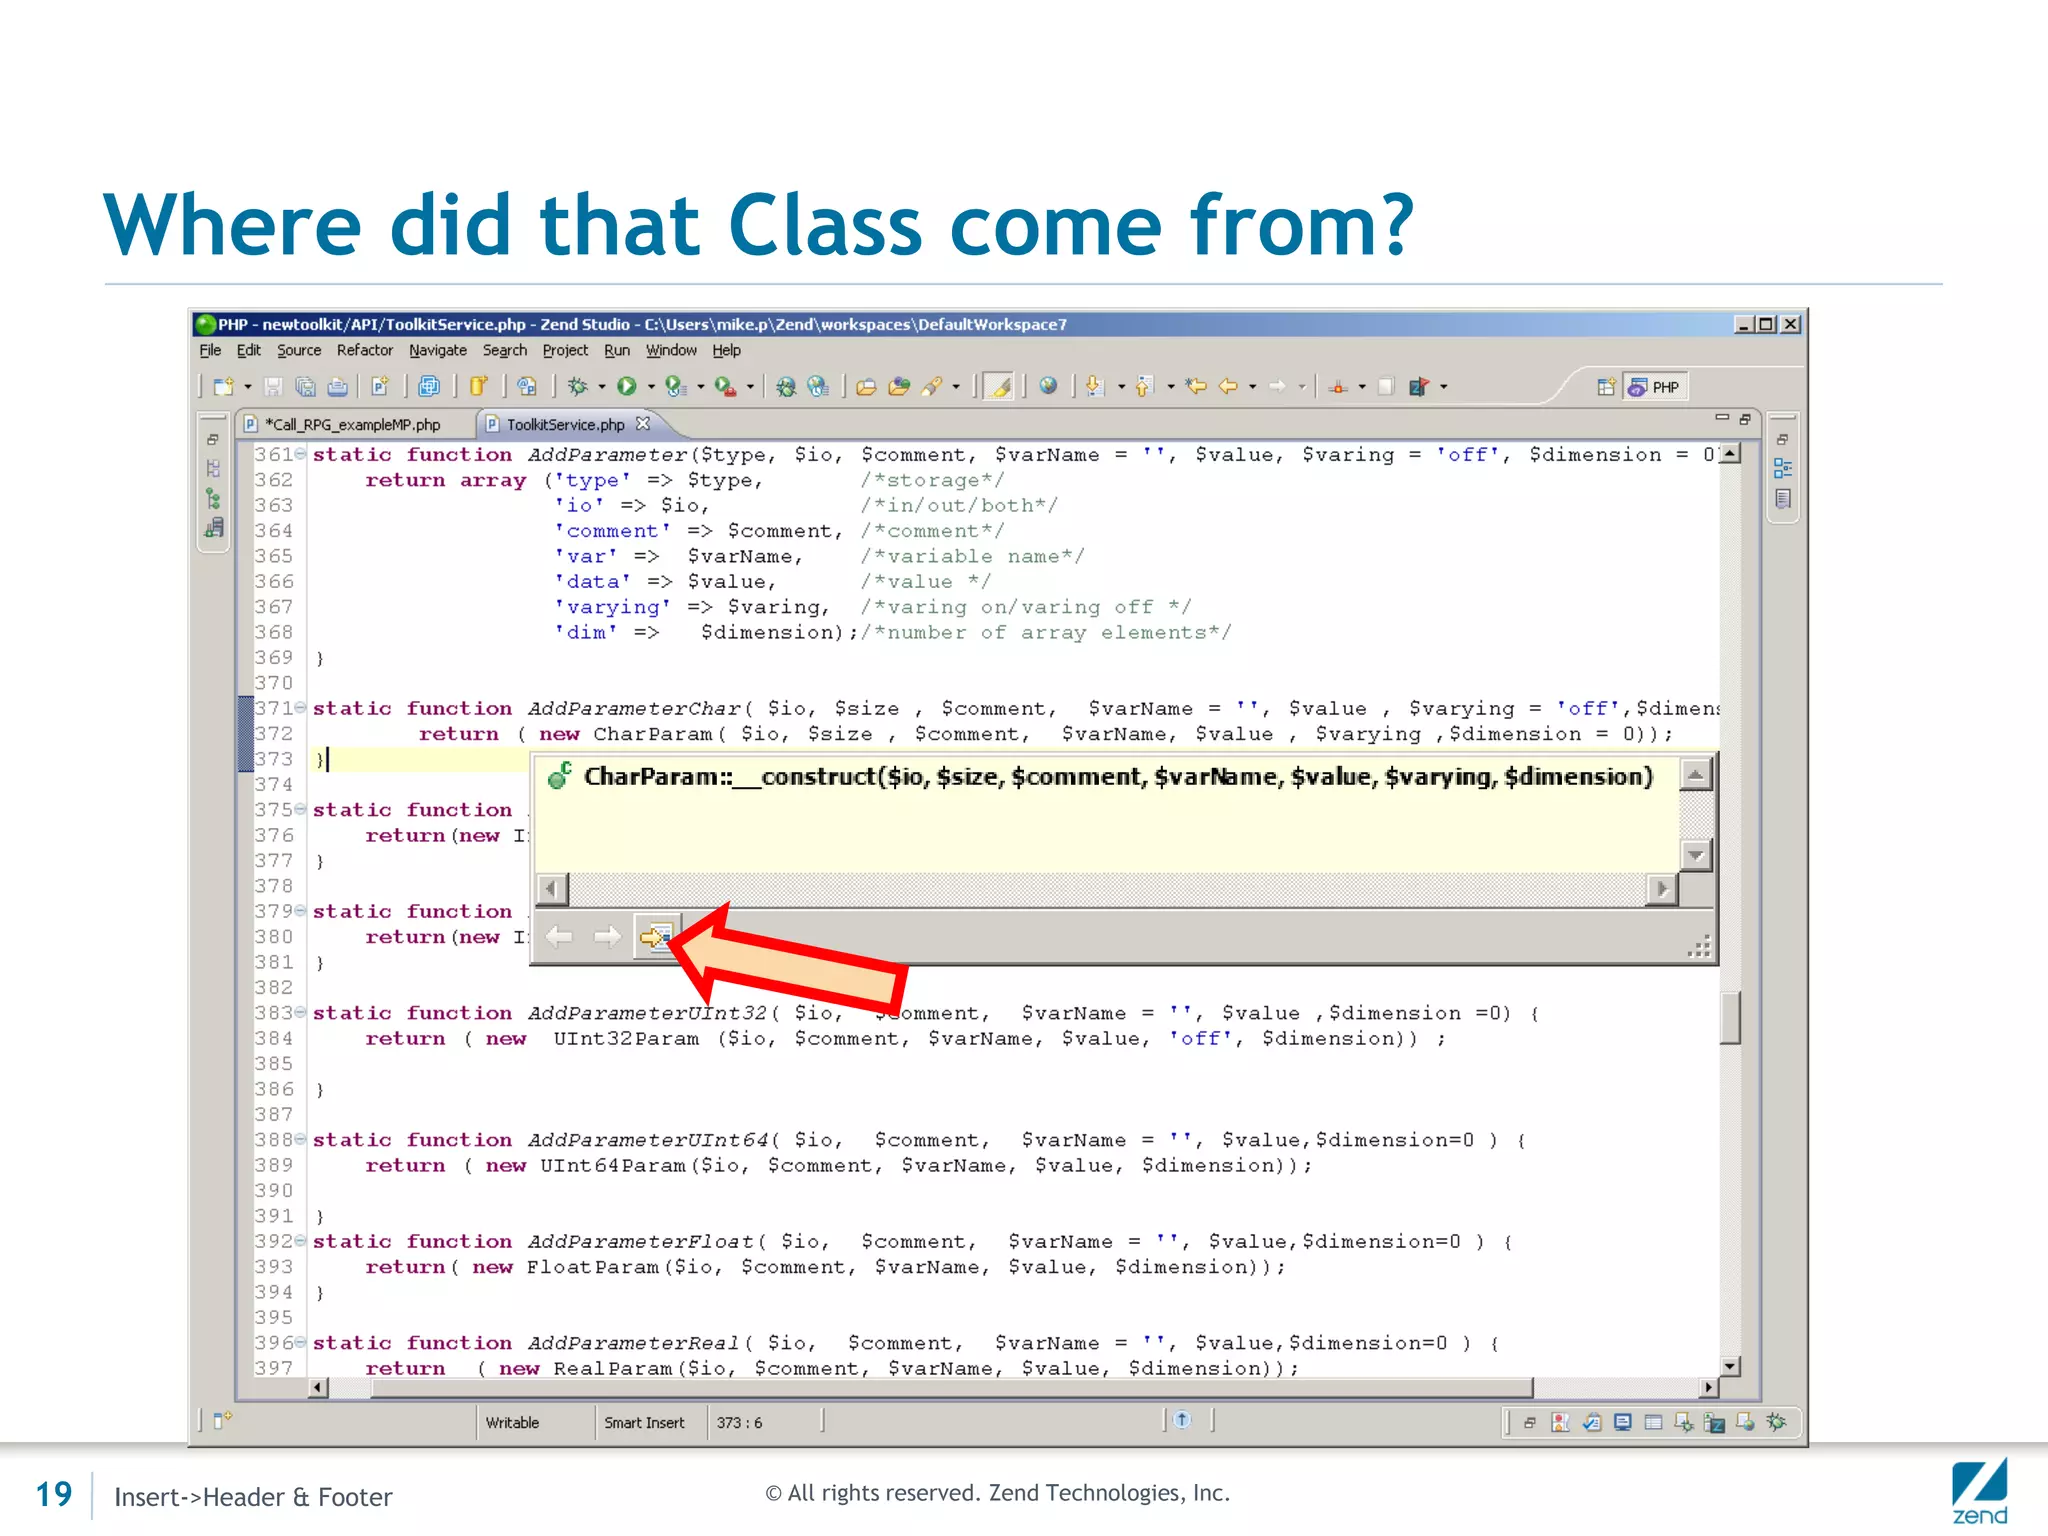Click the red node toolbar icon
Viewport: 2048px width, 1536px height.
point(1339,387)
